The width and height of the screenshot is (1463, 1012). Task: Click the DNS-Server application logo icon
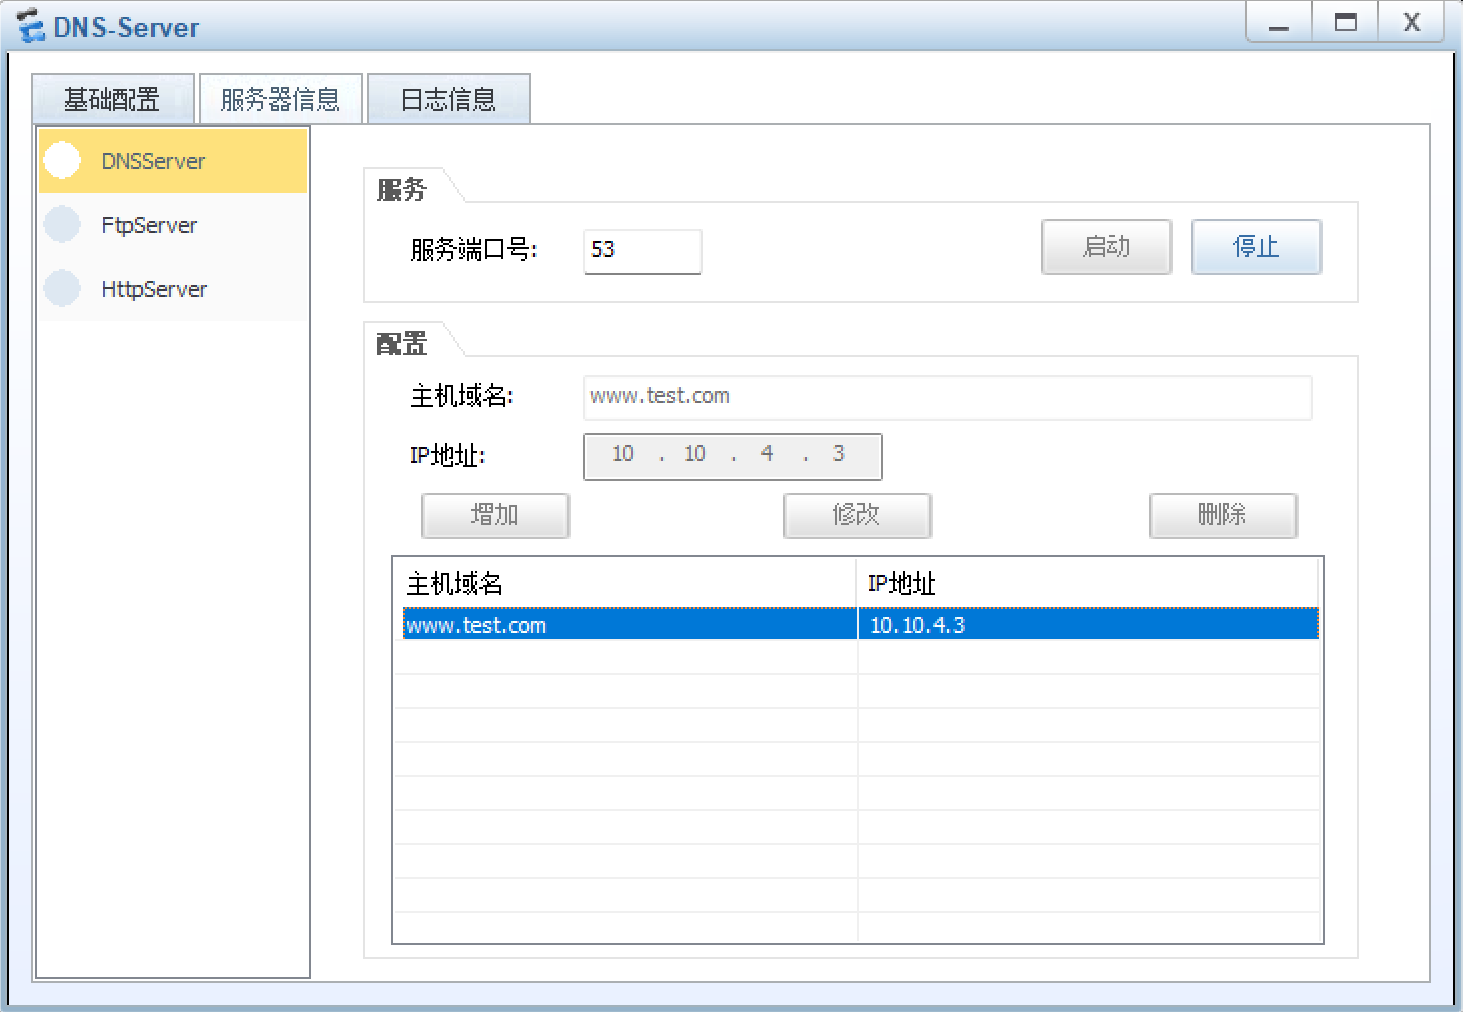[x=30, y=25]
